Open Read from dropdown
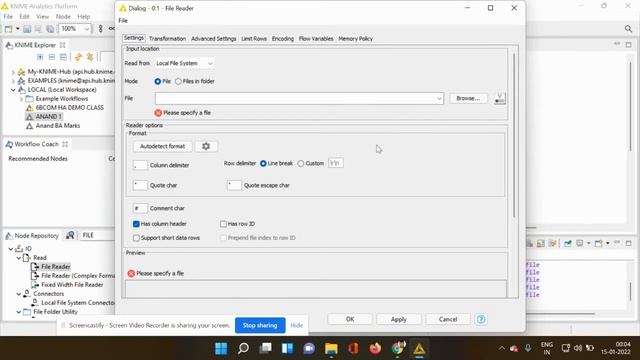The width and height of the screenshot is (640, 360). pyautogui.click(x=184, y=63)
